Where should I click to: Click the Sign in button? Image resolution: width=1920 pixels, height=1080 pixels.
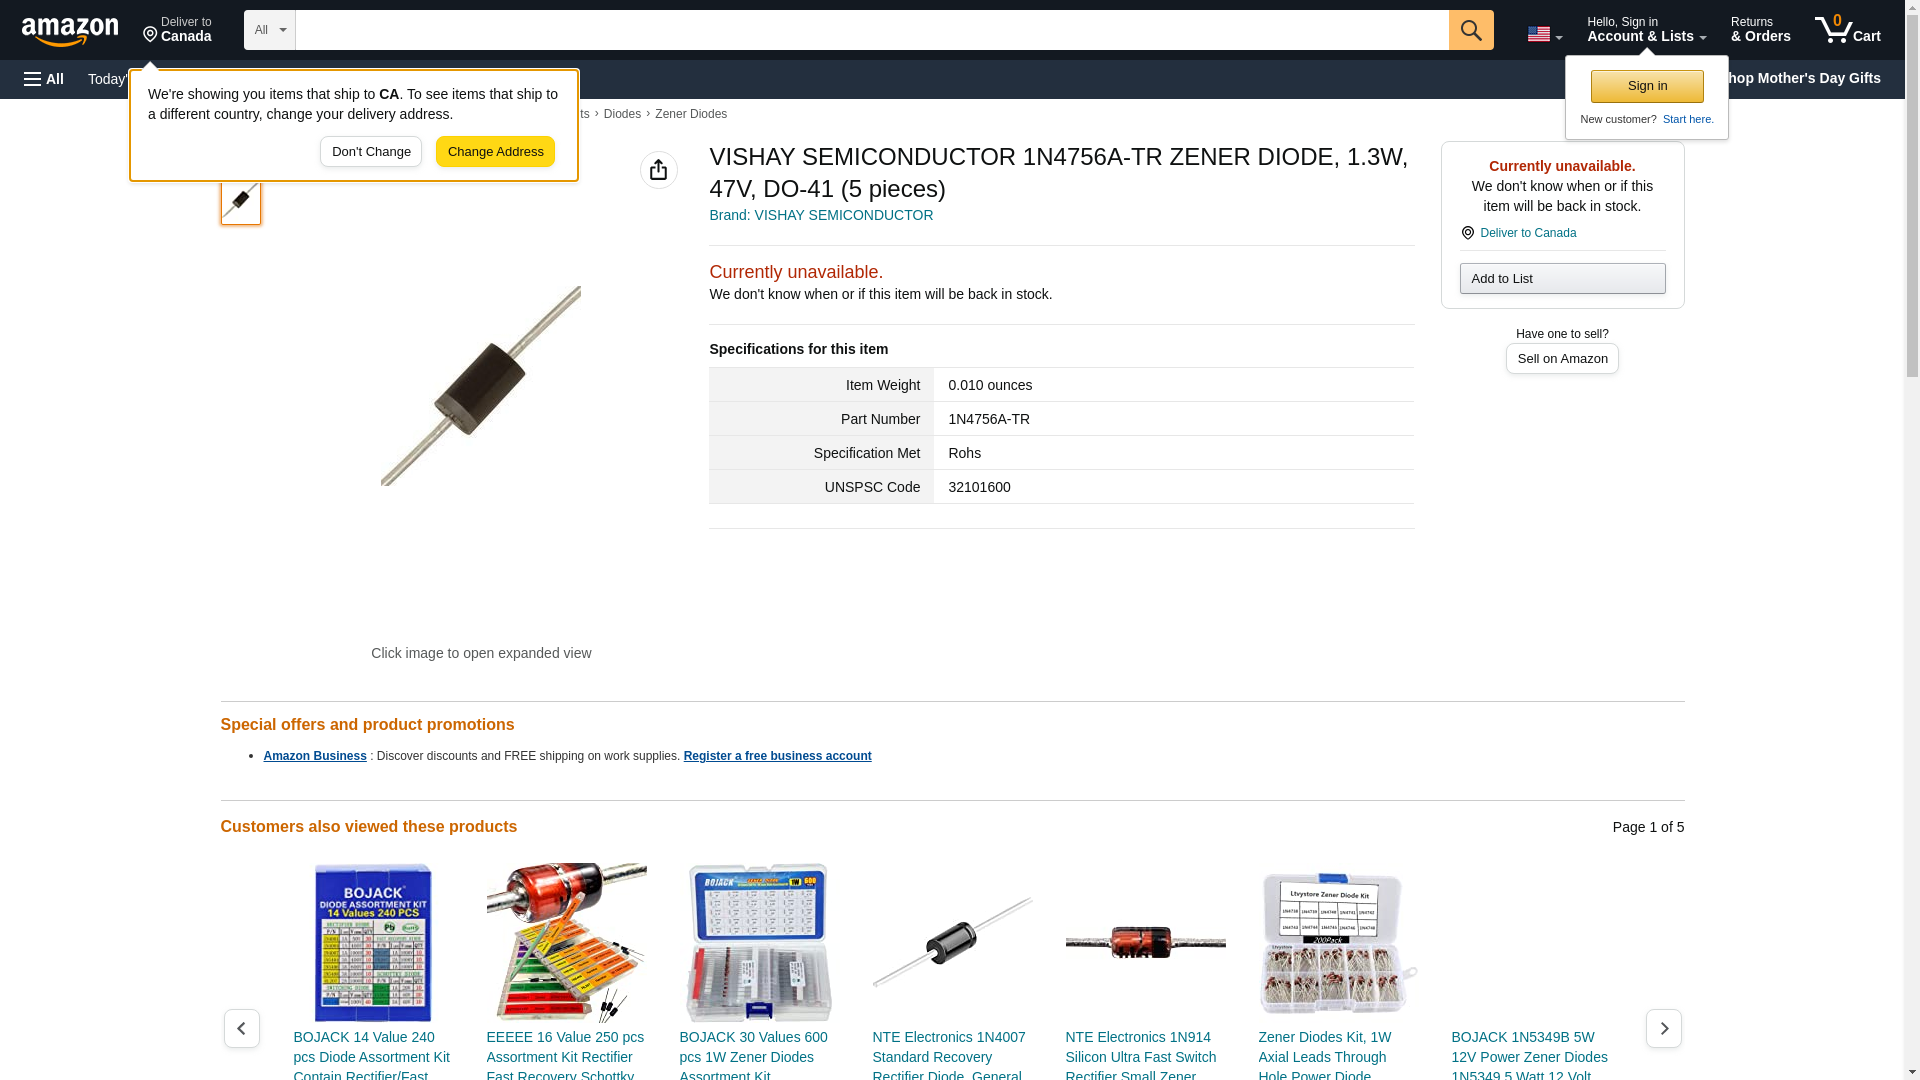pos(1647,86)
